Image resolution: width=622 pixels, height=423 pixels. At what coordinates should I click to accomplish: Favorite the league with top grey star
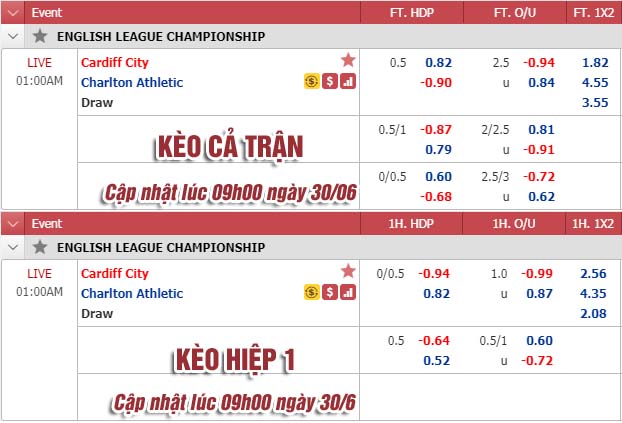pos(40,36)
